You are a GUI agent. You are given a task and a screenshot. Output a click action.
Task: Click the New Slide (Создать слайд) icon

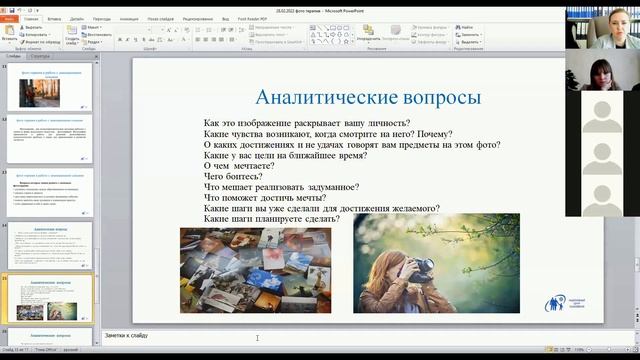point(72,30)
